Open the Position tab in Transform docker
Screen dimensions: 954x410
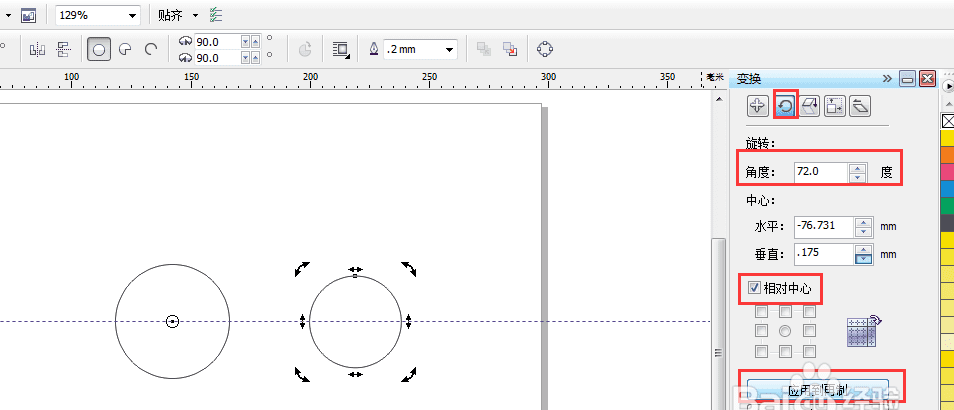758,105
